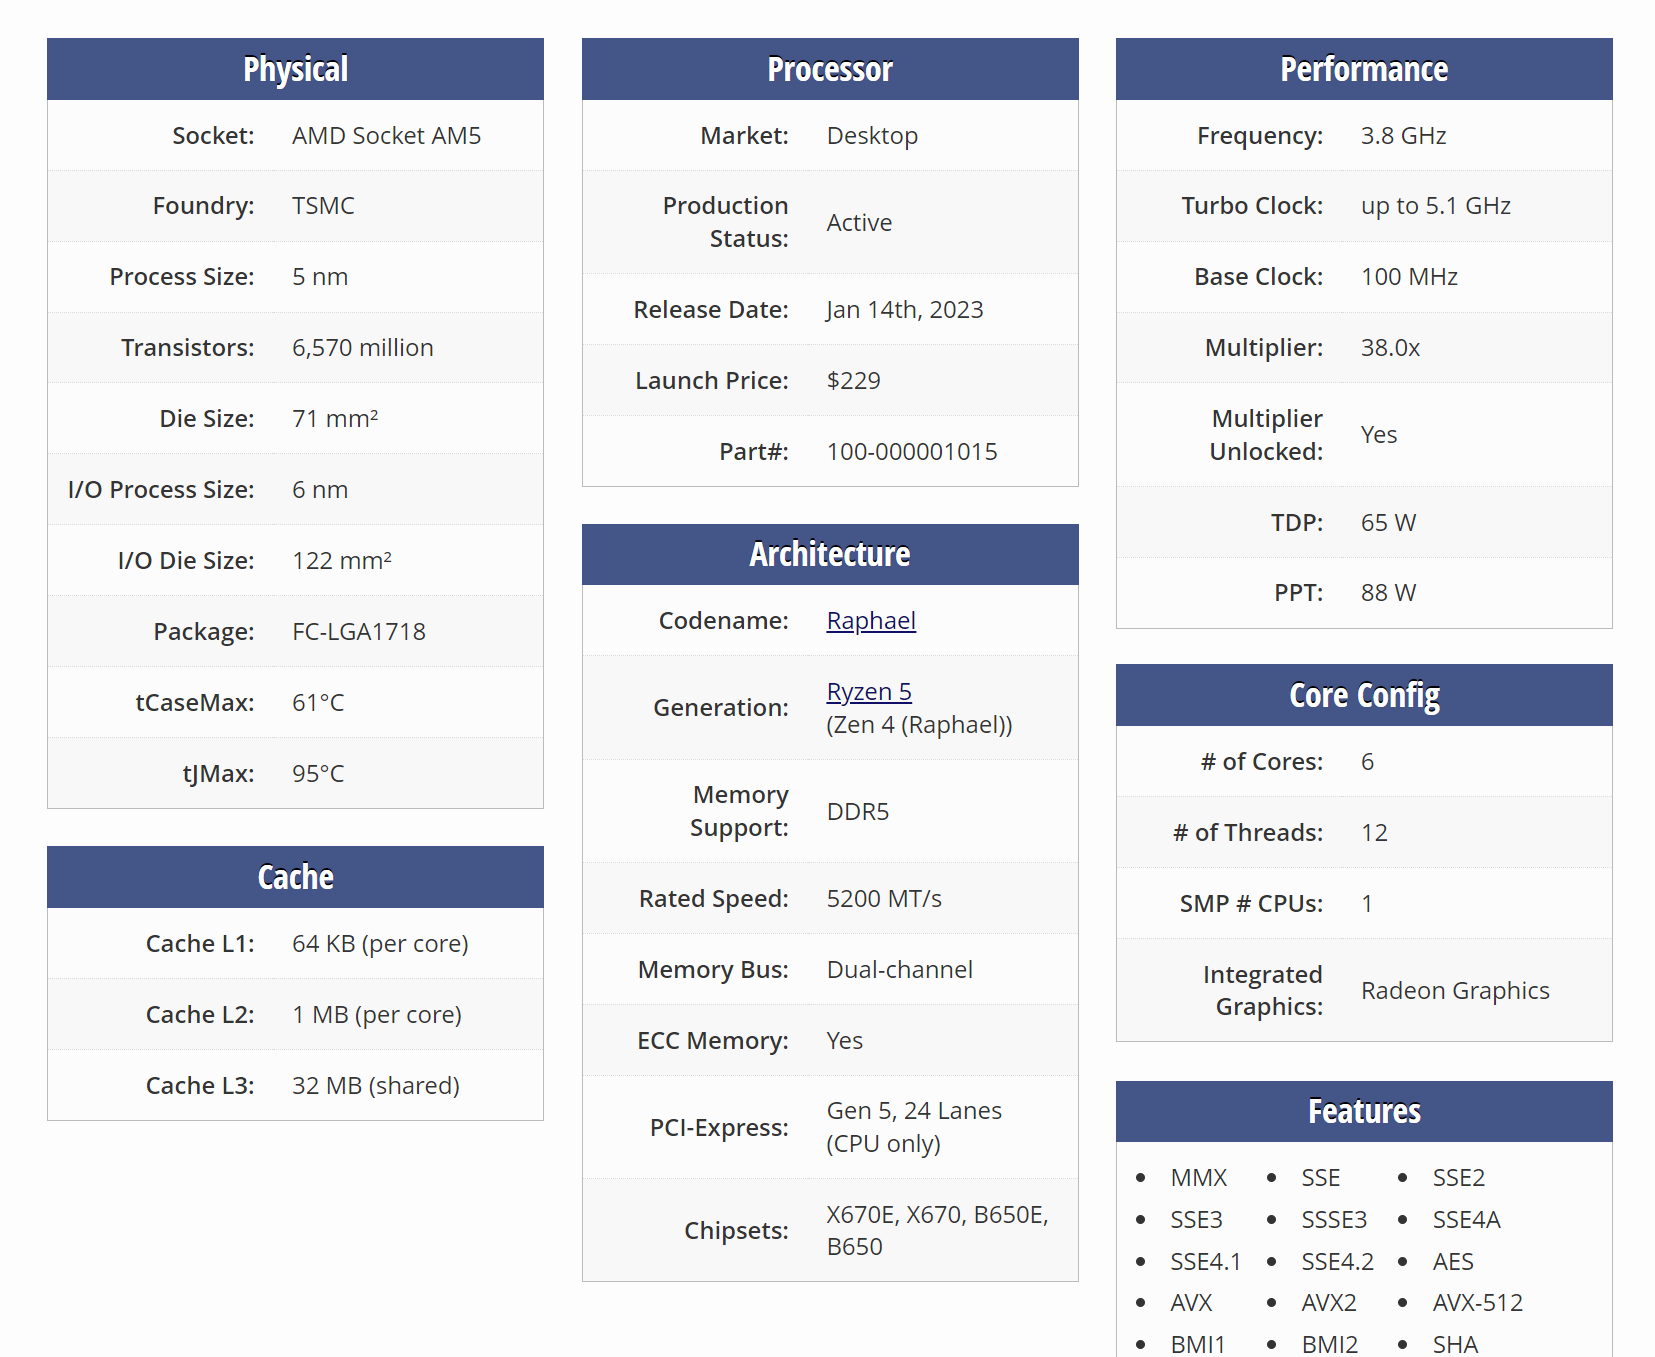The height and width of the screenshot is (1357, 1655).
Task: Select the up to 5.1 GHz turbo clock value
Action: click(x=1436, y=206)
